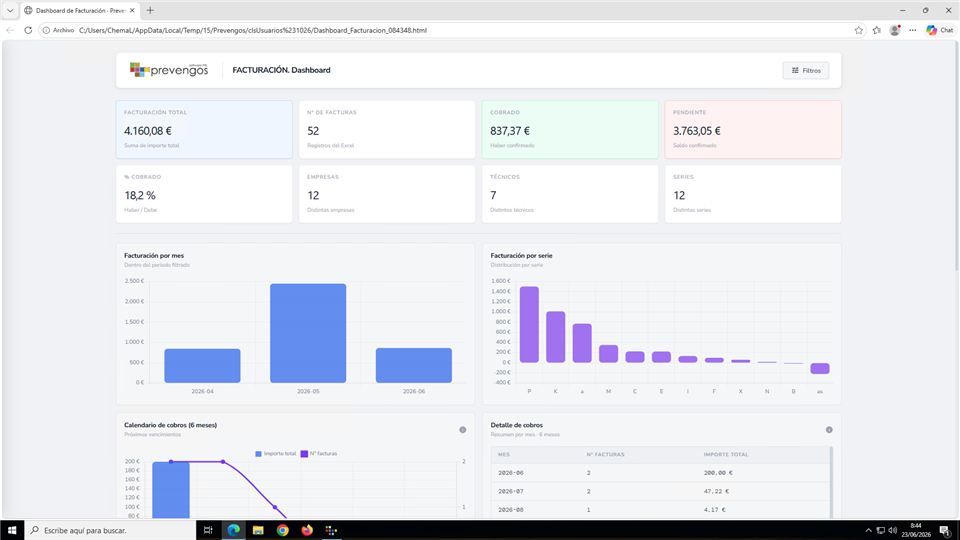This screenshot has height=540, width=960.
Task: Select Dashboard de Facturación browser tab
Action: click(x=80, y=10)
